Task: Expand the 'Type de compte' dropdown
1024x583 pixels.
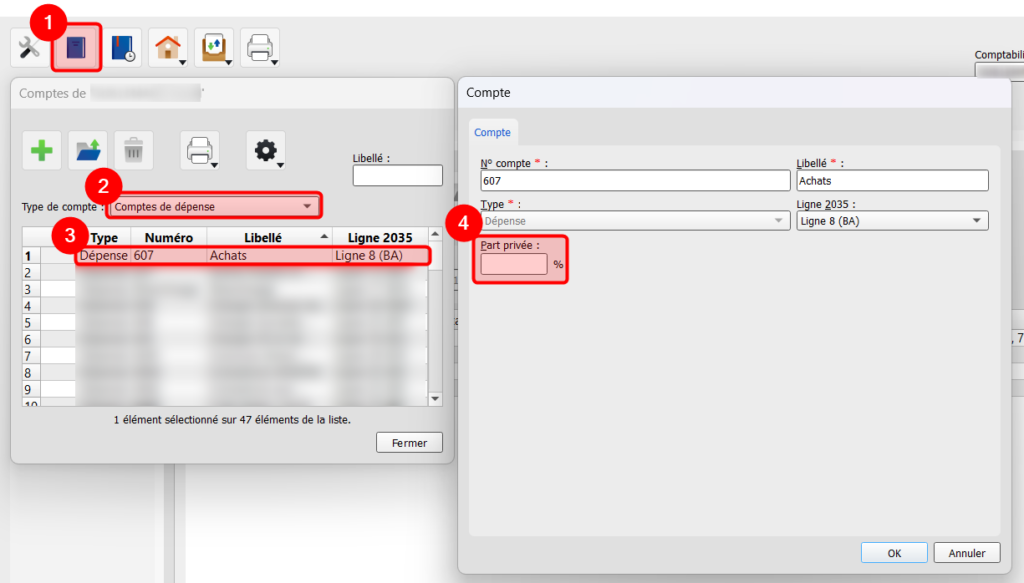Action: 214,207
